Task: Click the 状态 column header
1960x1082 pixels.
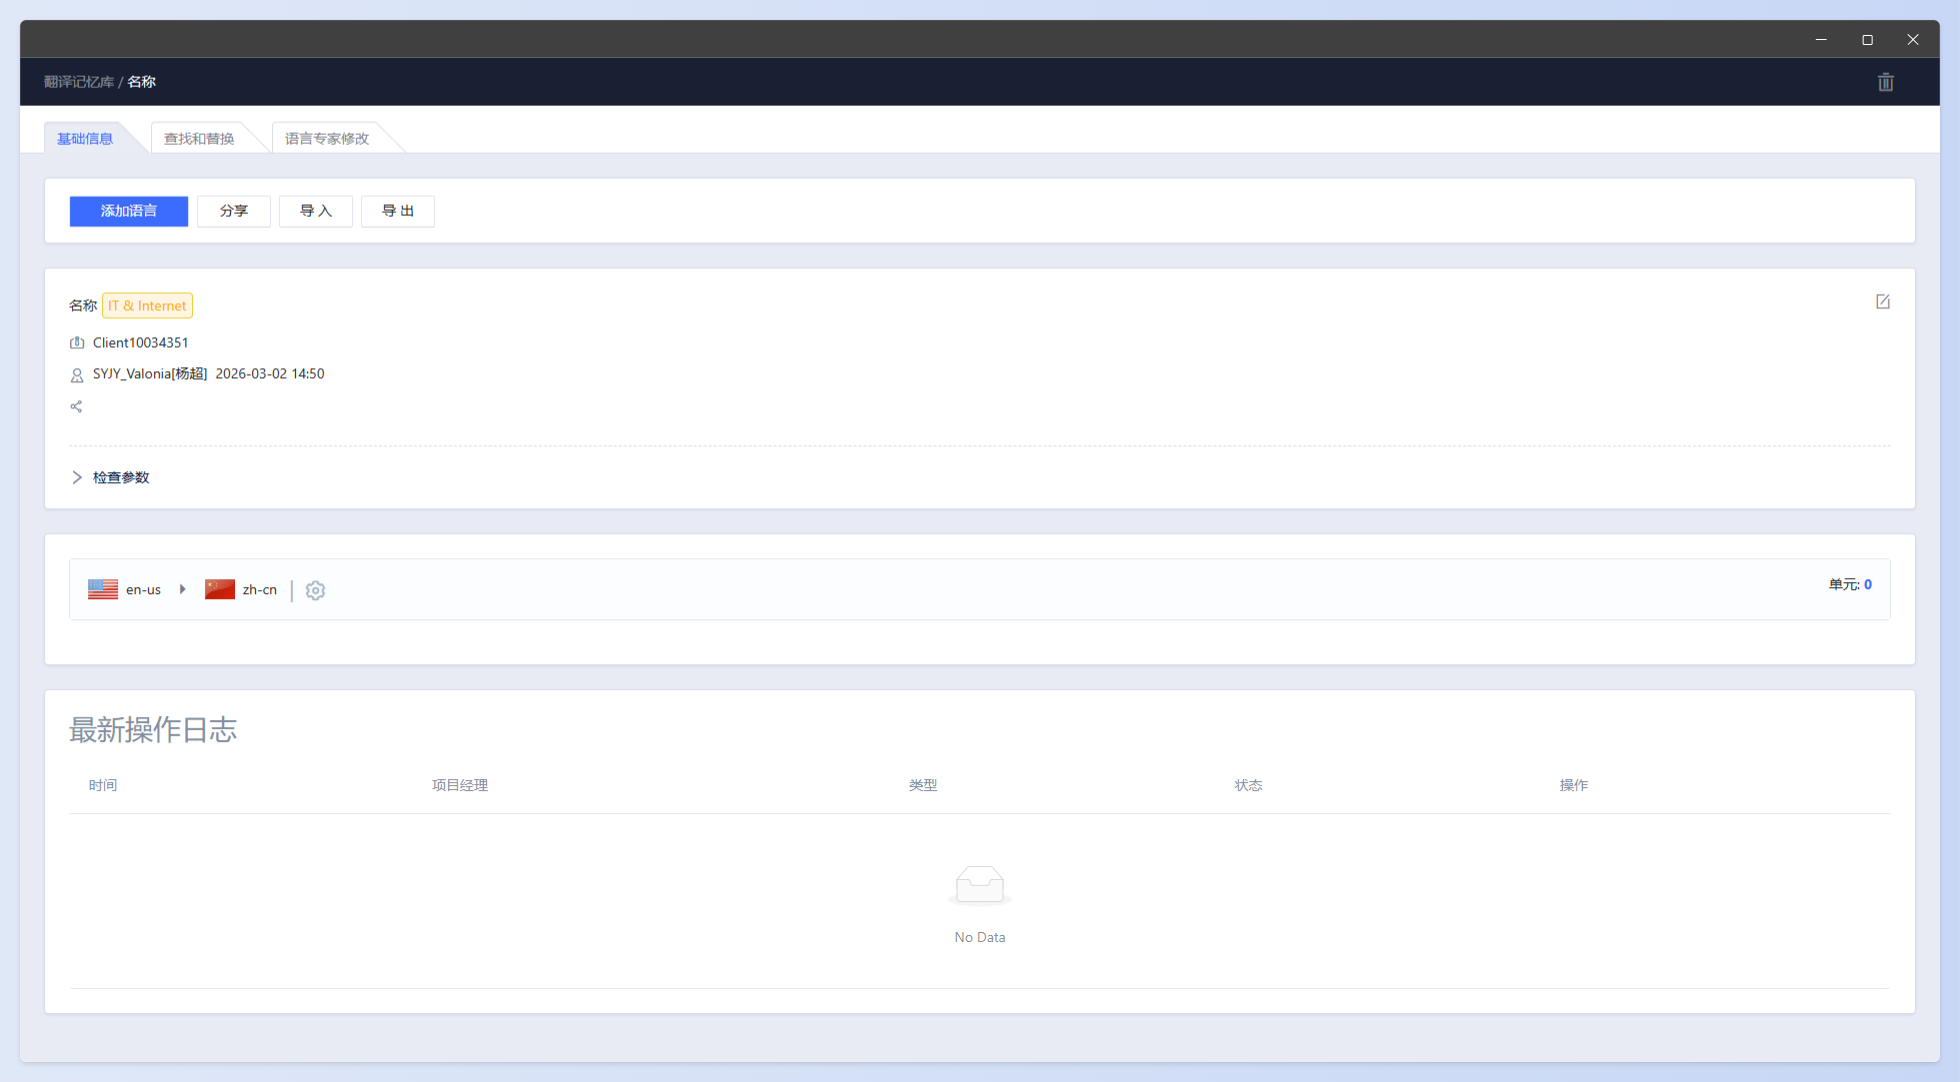Action: [1248, 785]
